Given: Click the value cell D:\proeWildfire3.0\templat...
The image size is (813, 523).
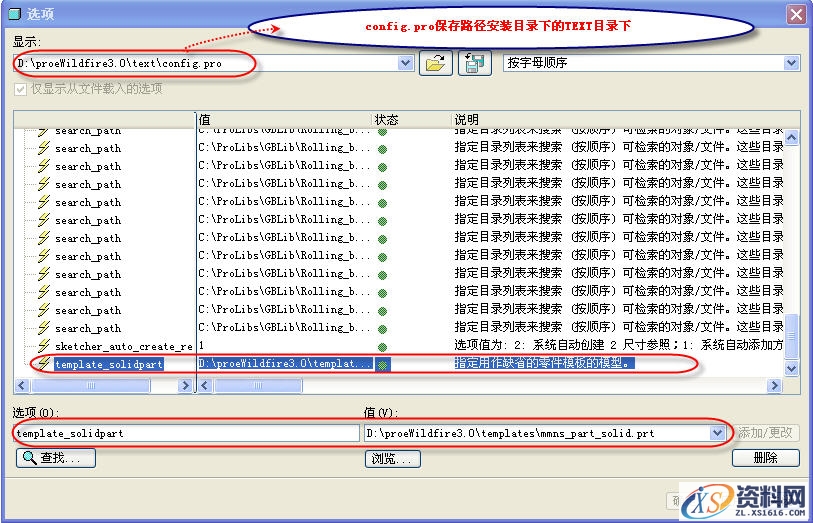Looking at the screenshot, I should (285, 364).
